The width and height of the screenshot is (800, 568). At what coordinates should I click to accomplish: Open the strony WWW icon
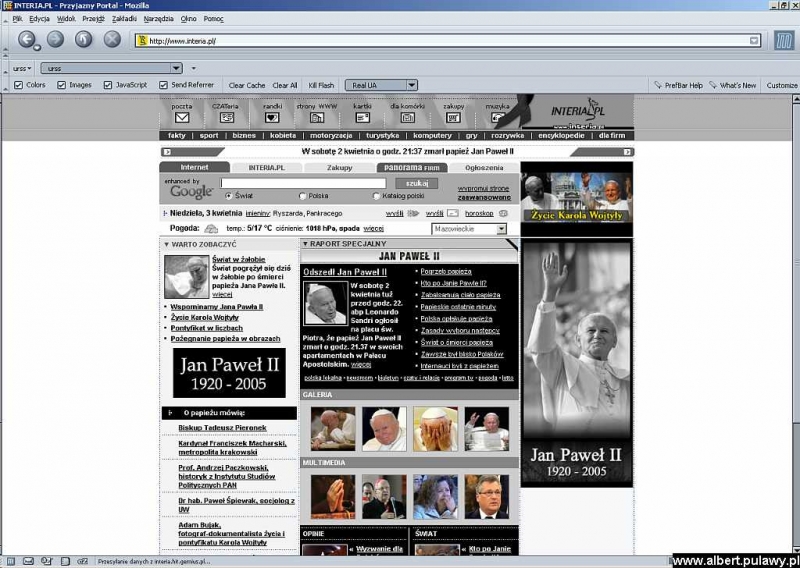point(316,117)
